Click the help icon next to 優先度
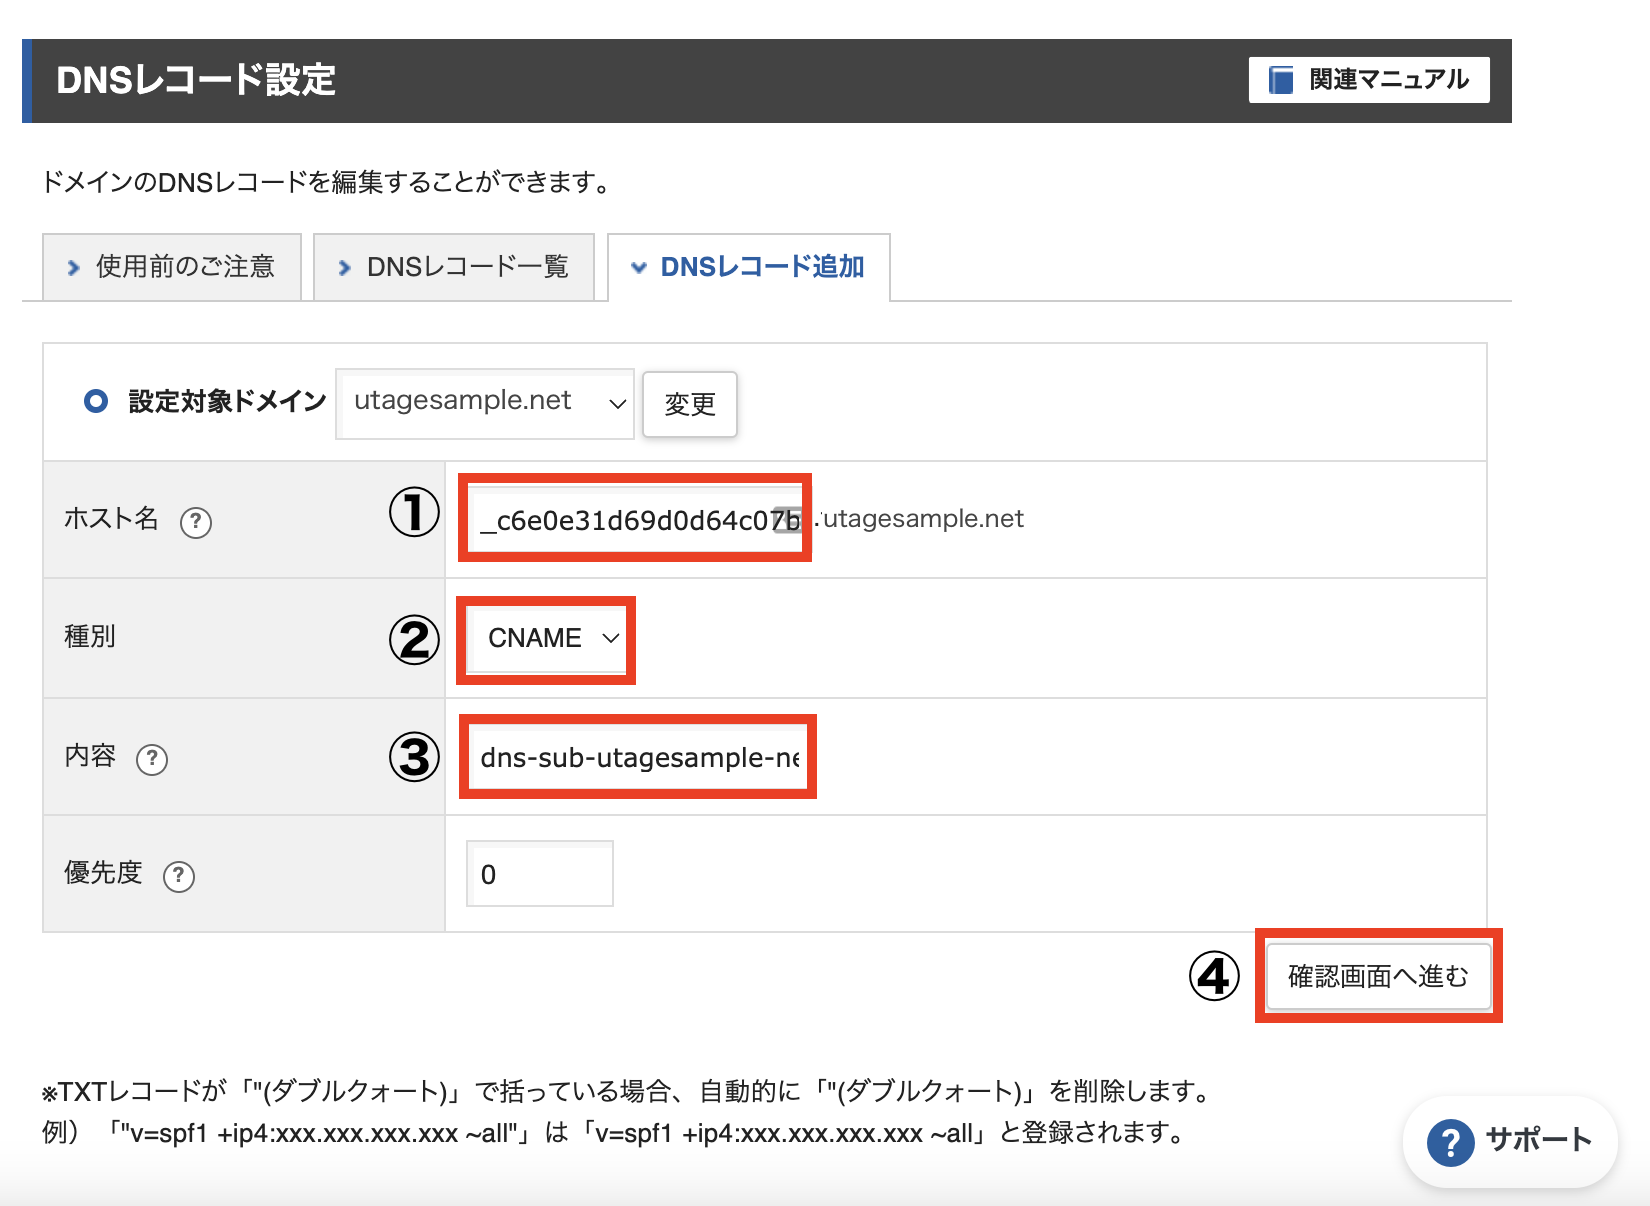The height and width of the screenshot is (1206, 1650). click(x=179, y=876)
